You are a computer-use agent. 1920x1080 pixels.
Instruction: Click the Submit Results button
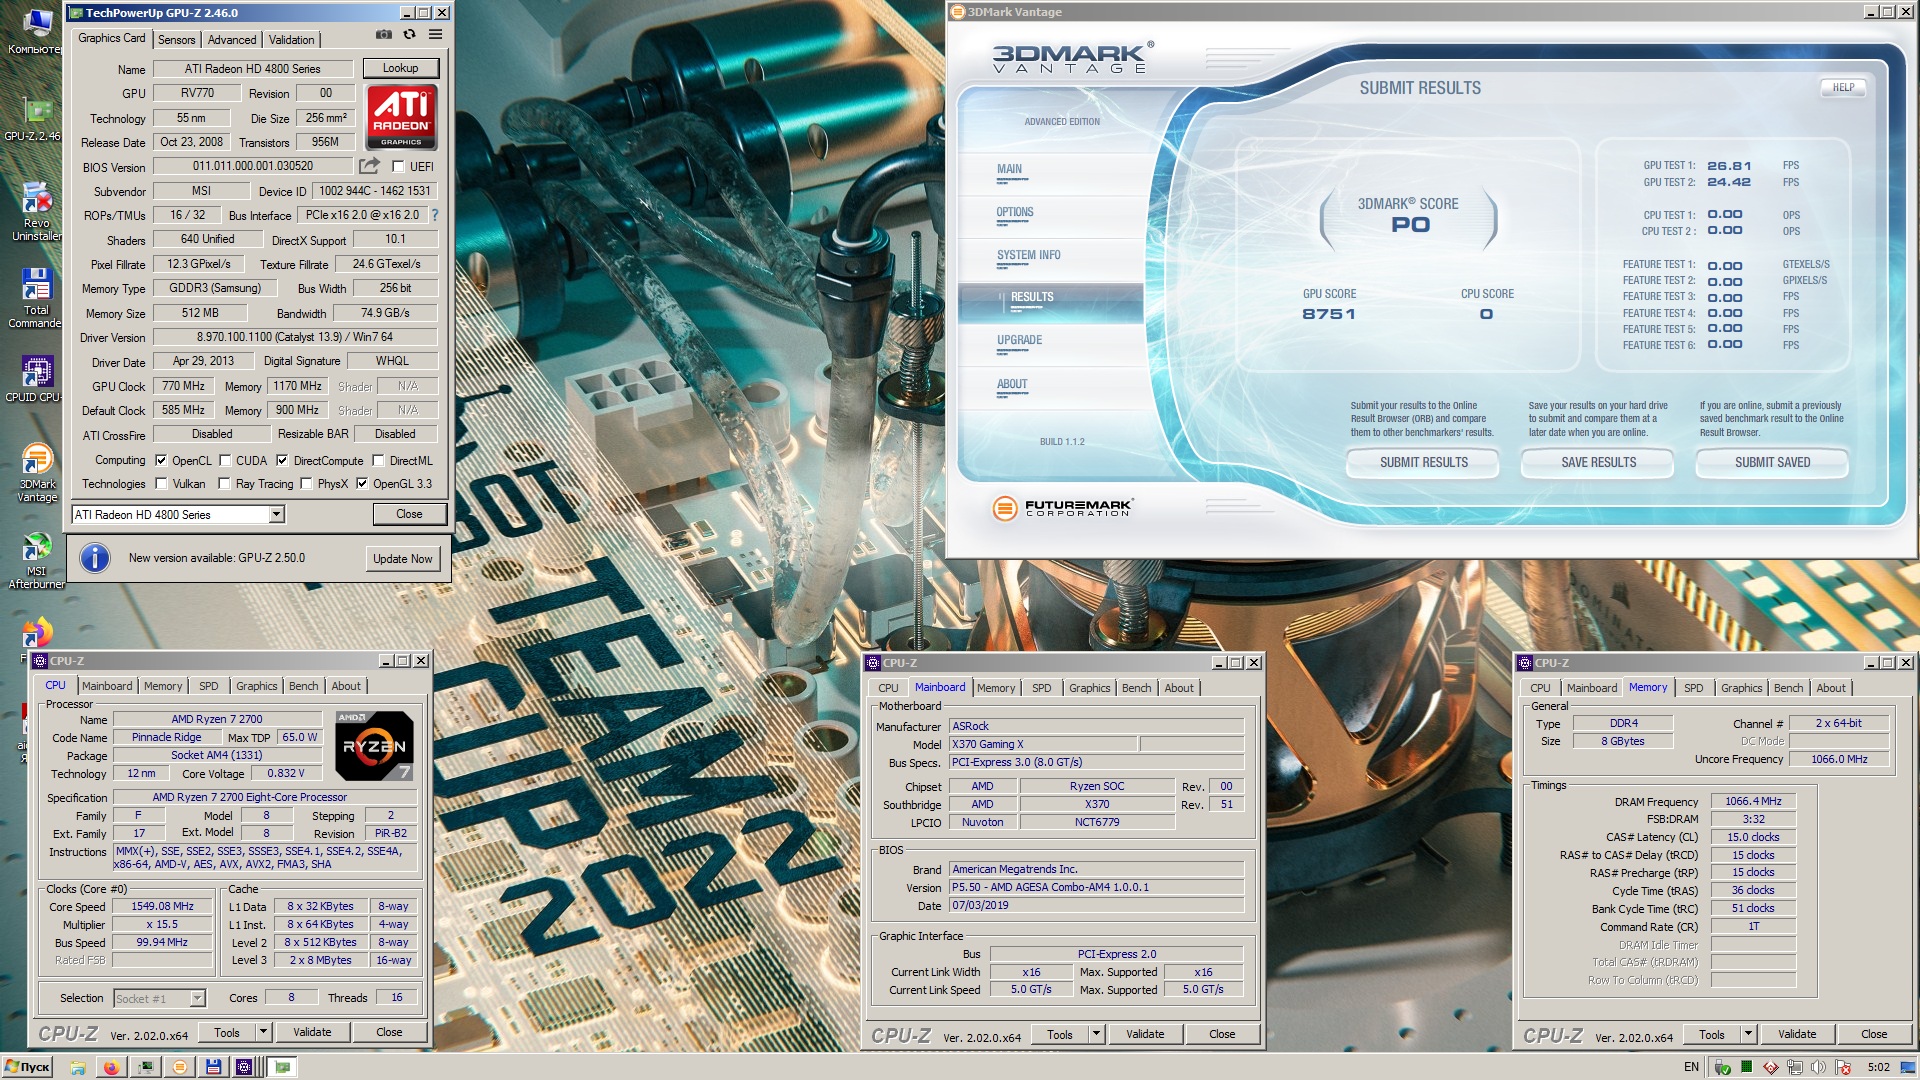pos(1424,462)
